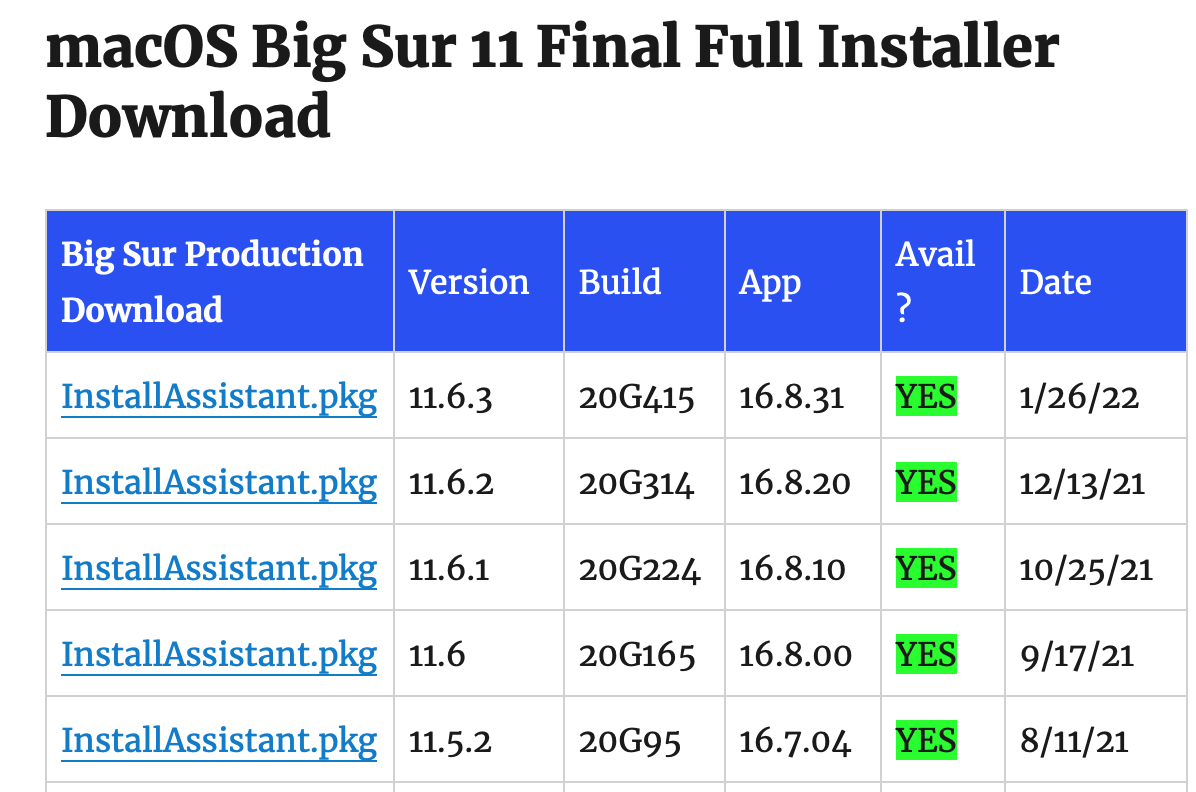Screen dimensions: 1196x792
Task: Click the Big Sur Production Download header
Action: 212,281
